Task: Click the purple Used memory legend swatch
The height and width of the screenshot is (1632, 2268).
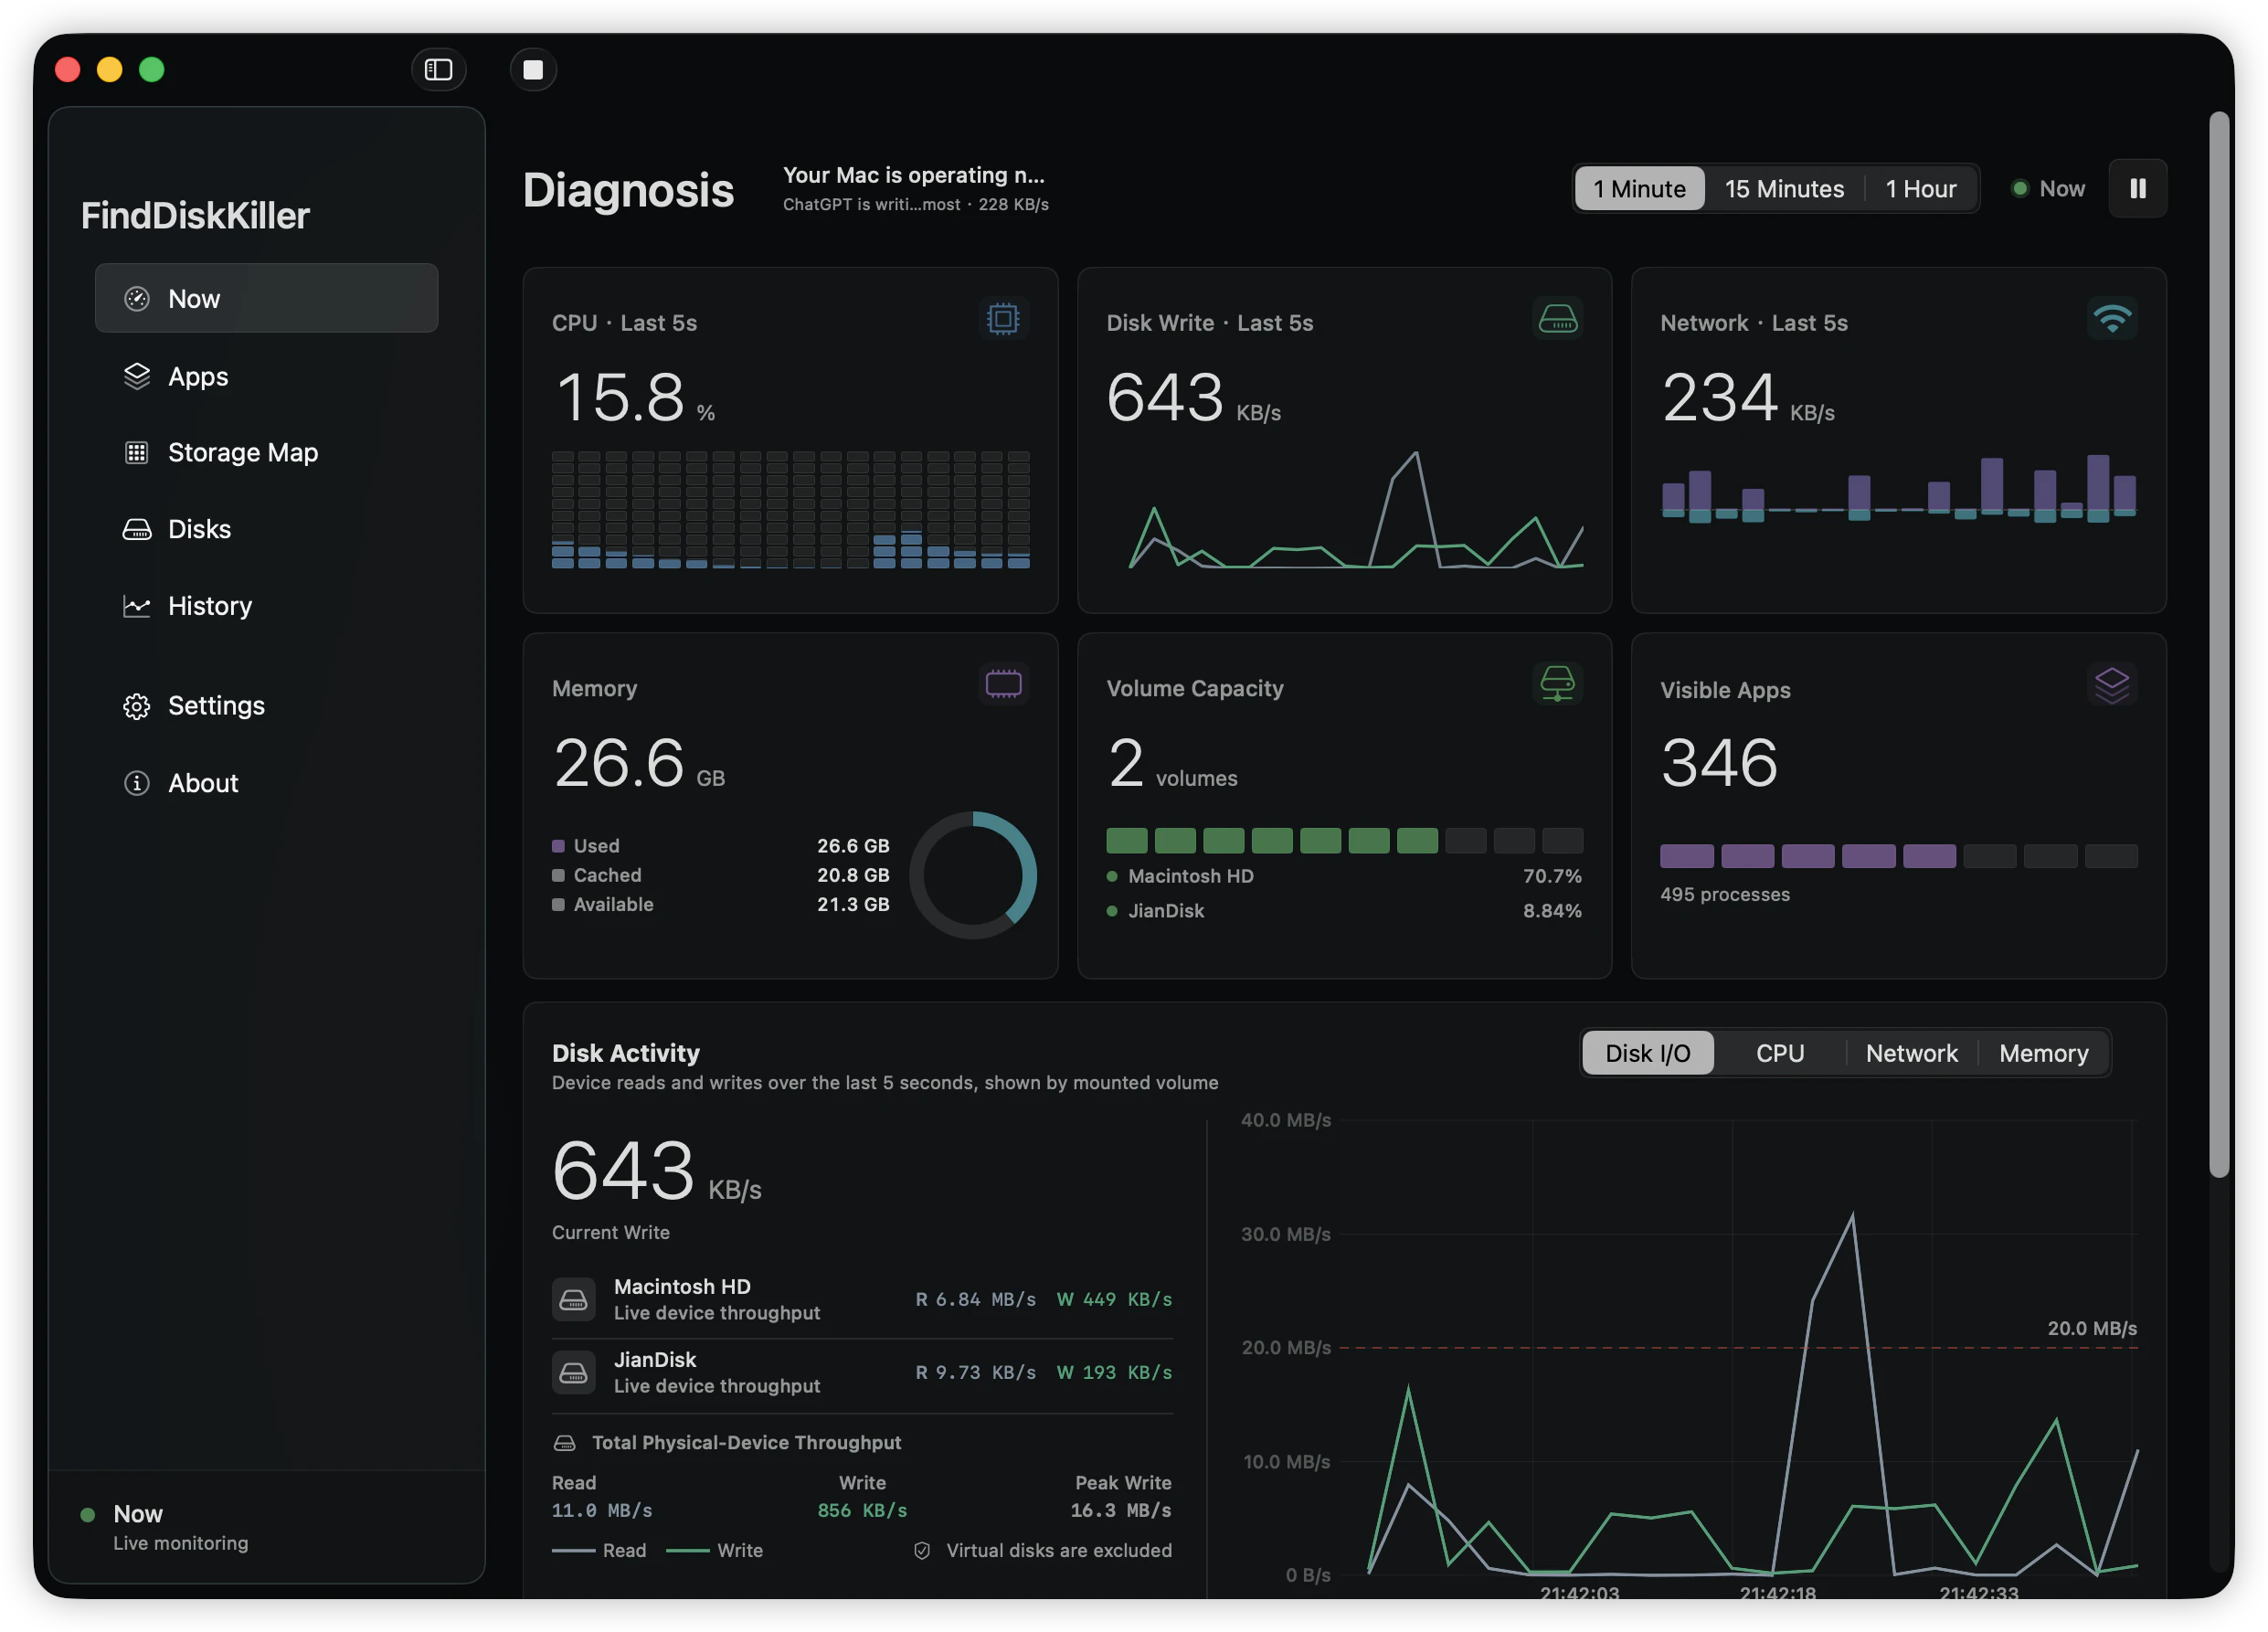Action: pos(558,846)
